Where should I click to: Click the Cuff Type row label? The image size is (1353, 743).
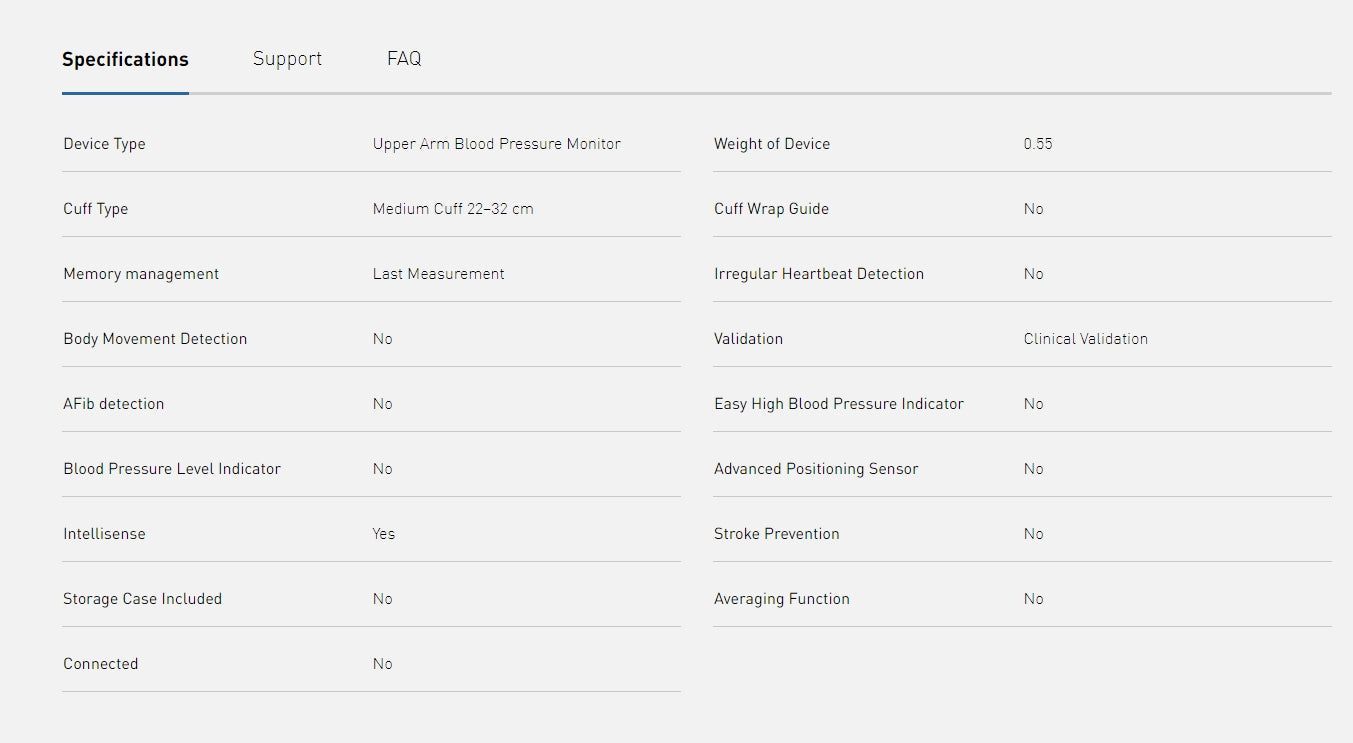pyautogui.click(x=95, y=209)
